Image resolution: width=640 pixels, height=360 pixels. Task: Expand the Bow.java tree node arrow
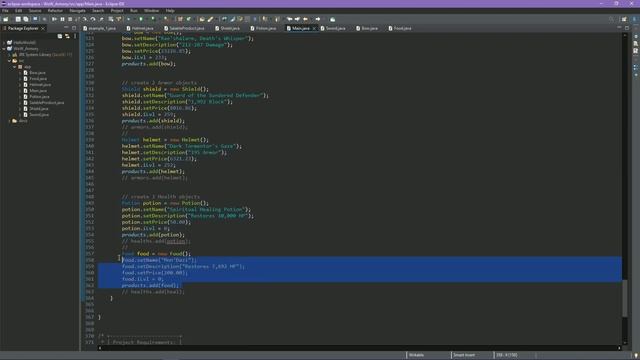pos(20,73)
